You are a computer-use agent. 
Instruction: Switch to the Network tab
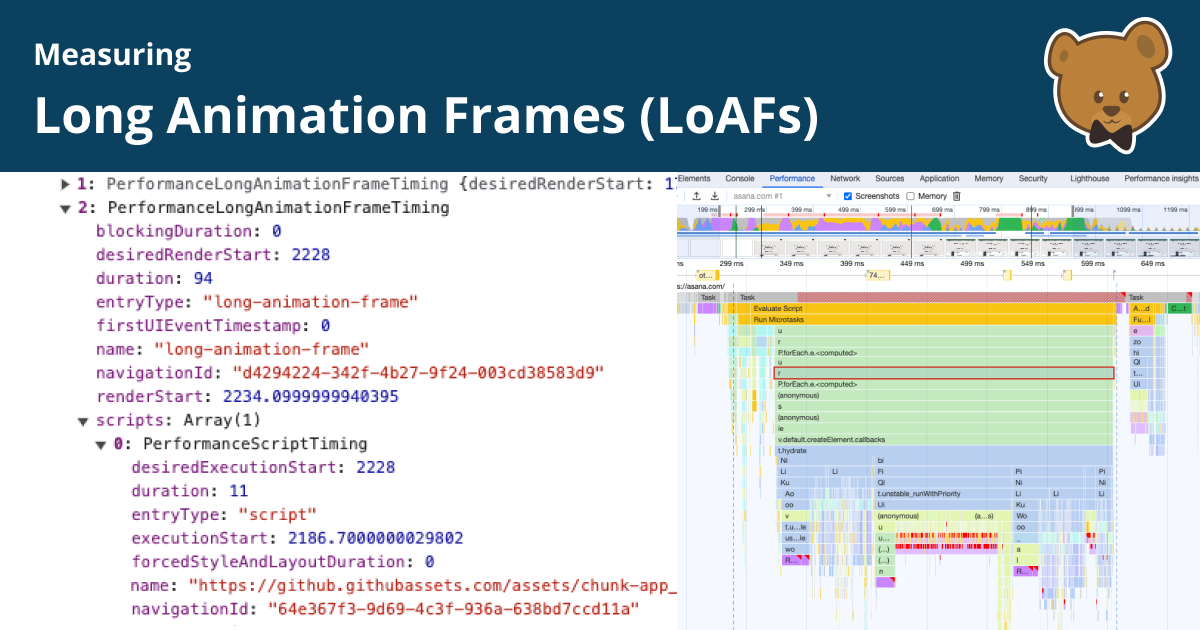click(x=846, y=178)
